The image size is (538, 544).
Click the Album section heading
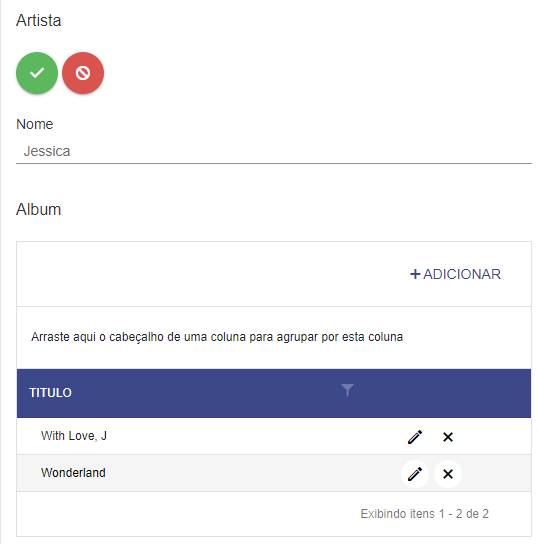pyautogui.click(x=39, y=210)
